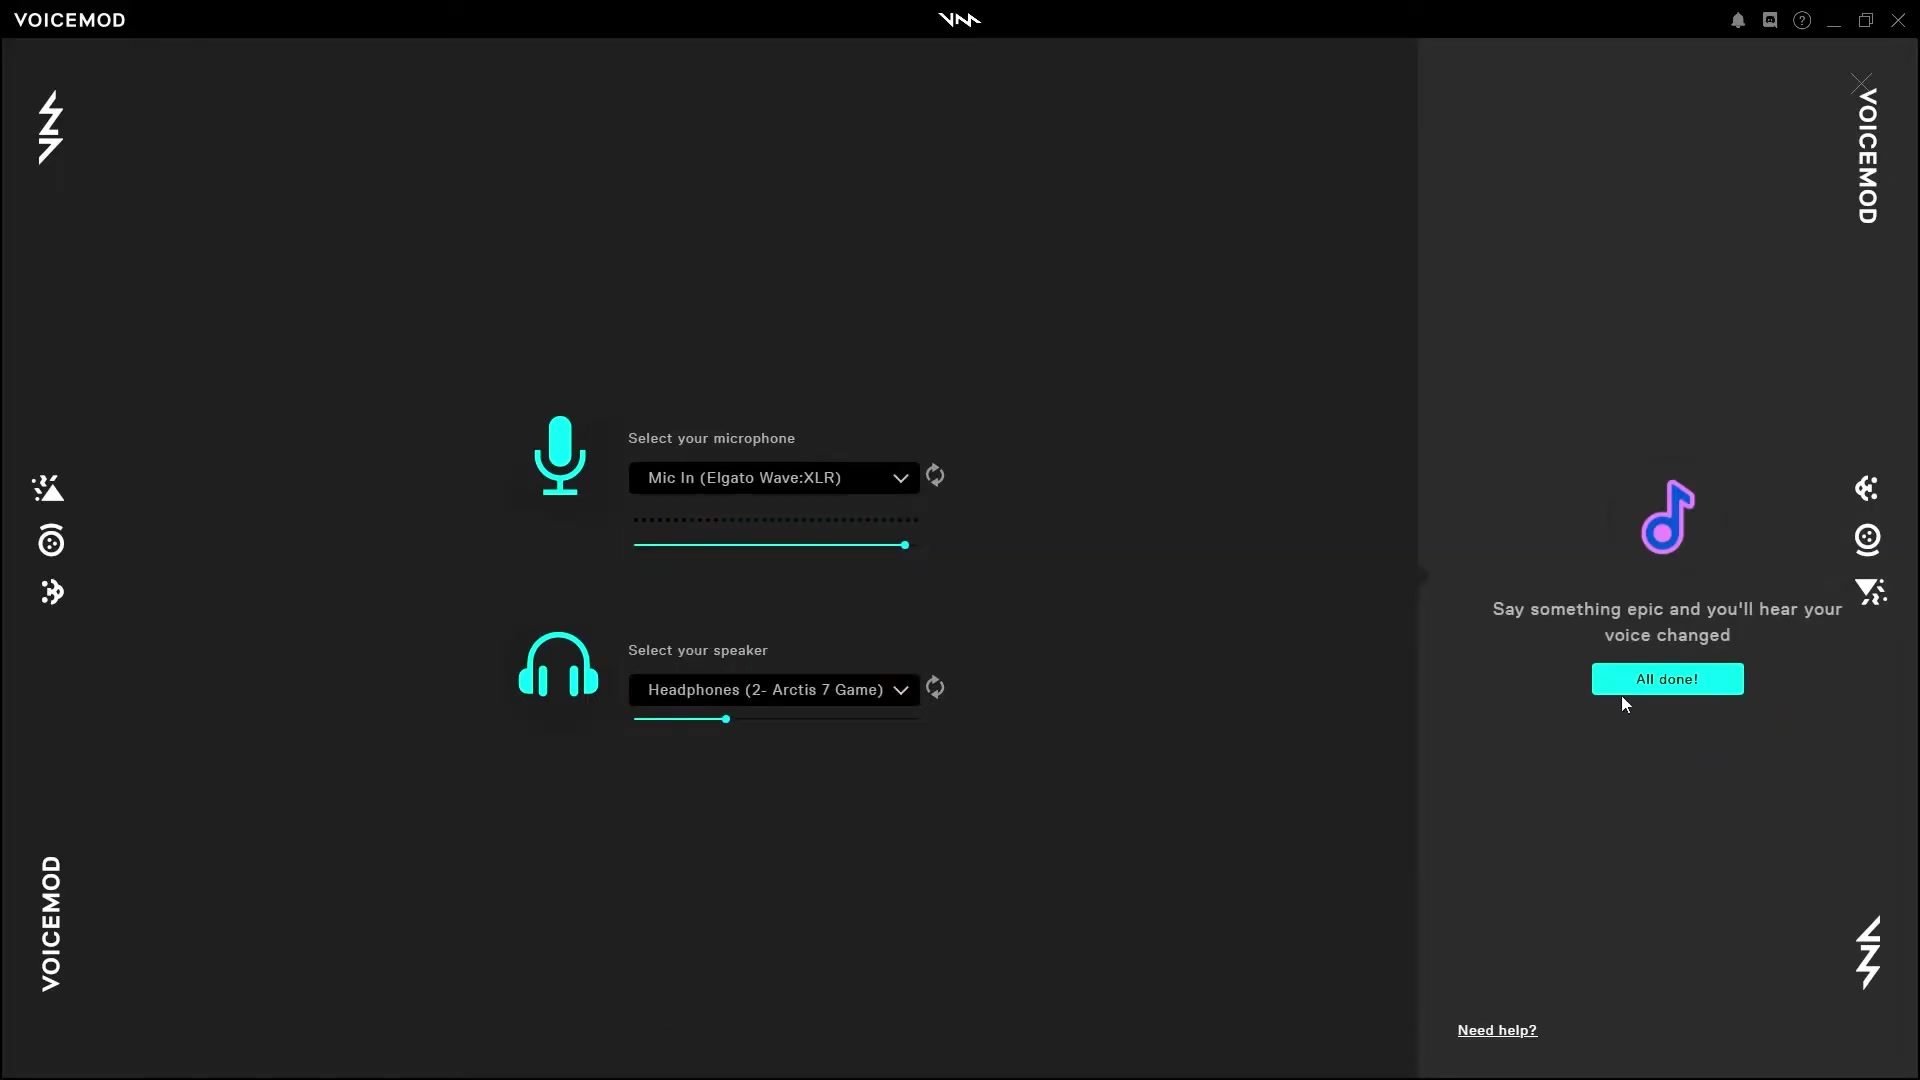Expand Mic In dropdown chevron arrow

(x=900, y=478)
